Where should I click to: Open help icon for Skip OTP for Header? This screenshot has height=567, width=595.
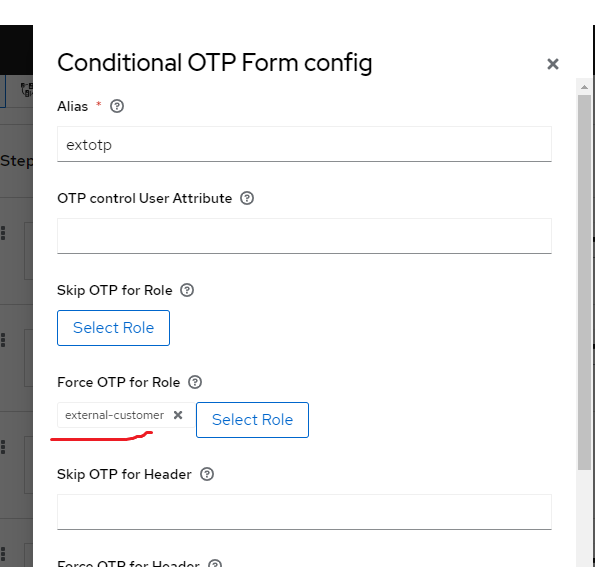pyautogui.click(x=207, y=474)
